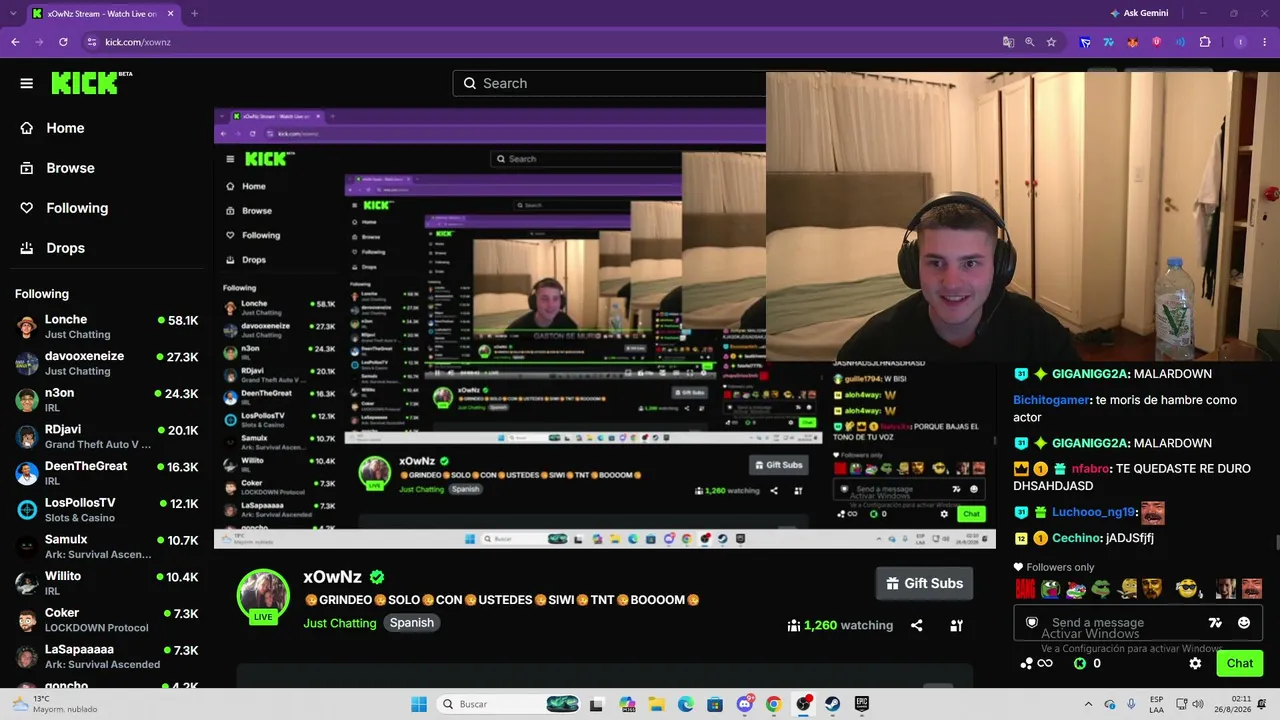Select the Spanish language tag
Image resolution: width=1280 pixels, height=720 pixels.
(412, 623)
